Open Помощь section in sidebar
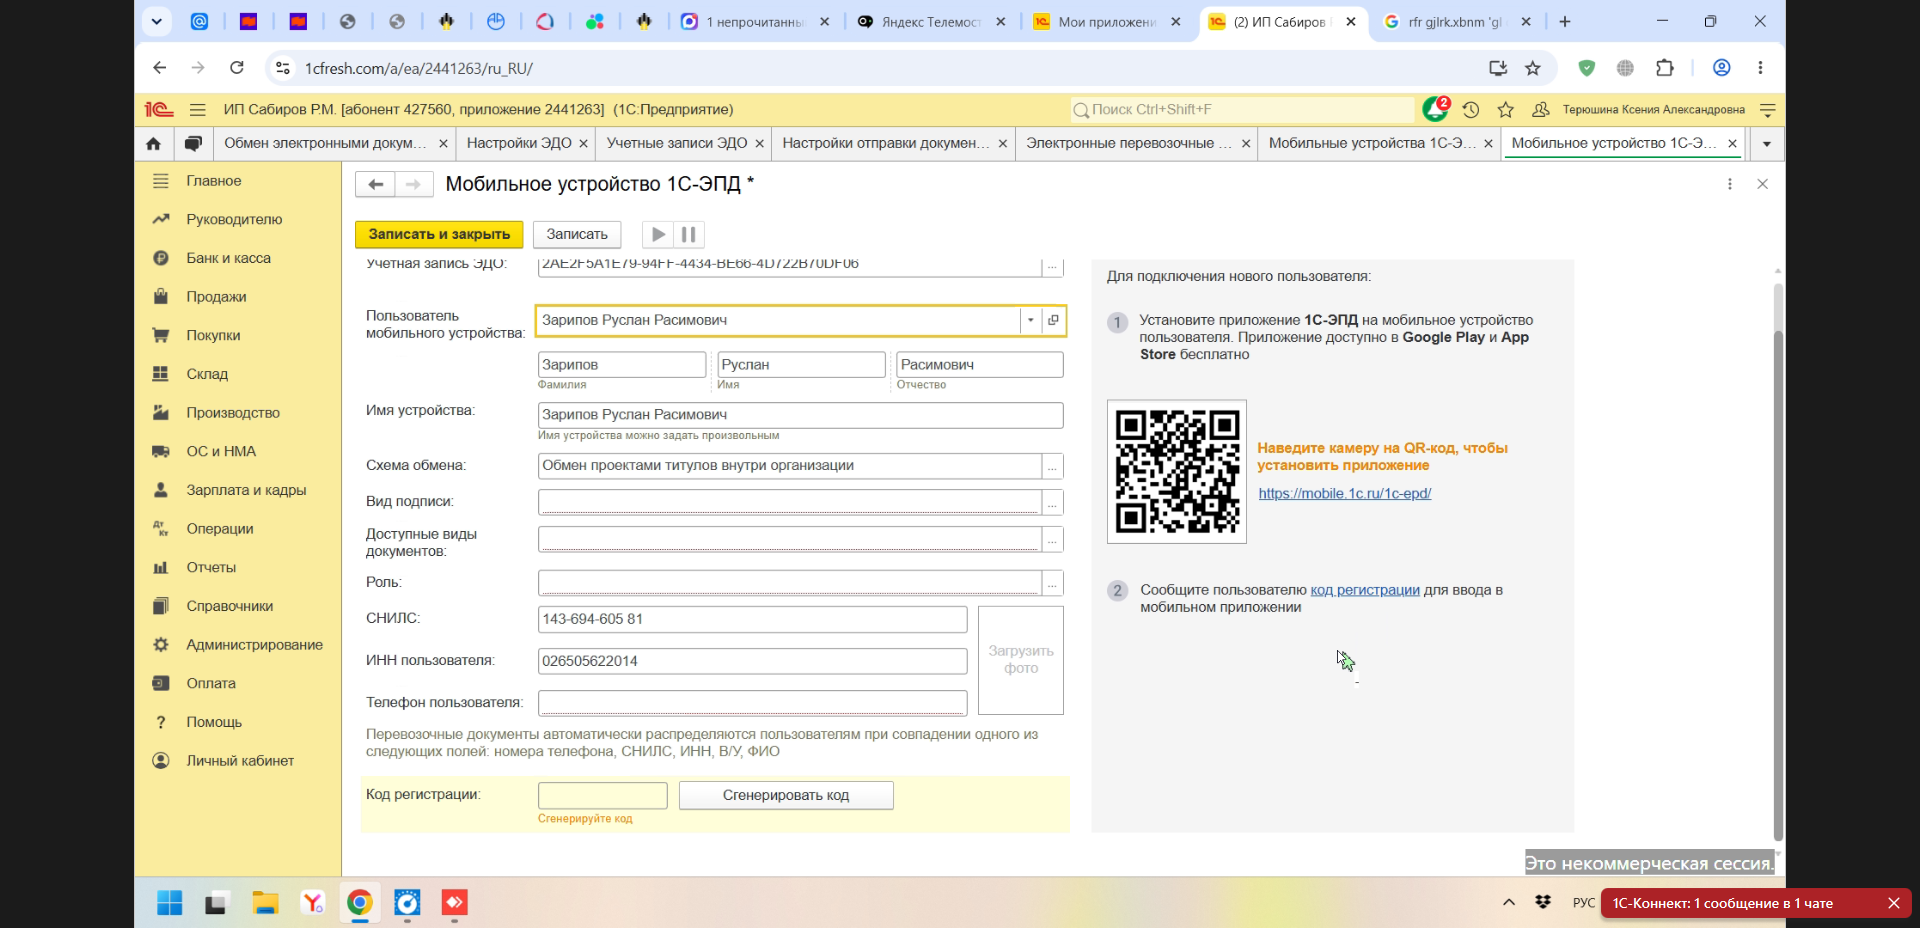 (x=238, y=722)
